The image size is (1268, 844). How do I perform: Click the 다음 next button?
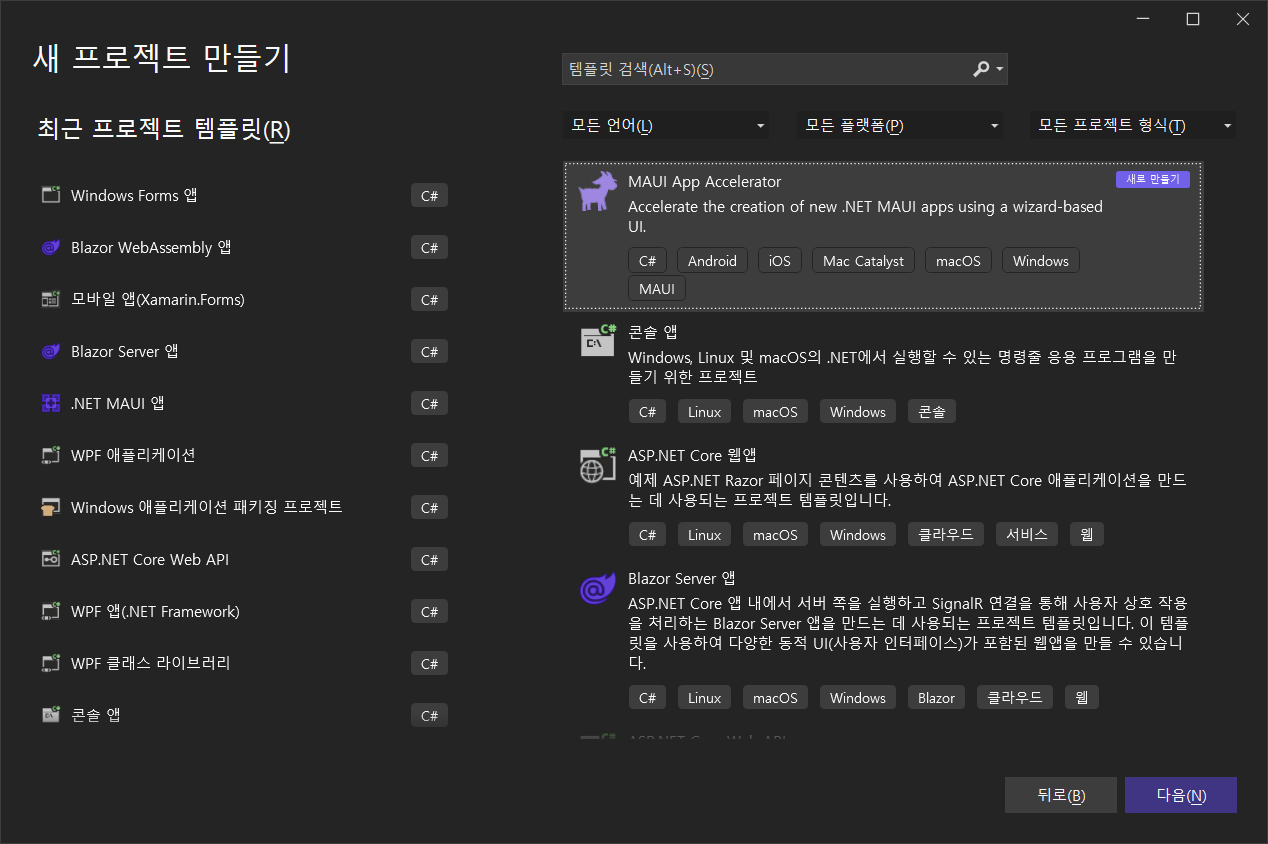pos(1181,795)
